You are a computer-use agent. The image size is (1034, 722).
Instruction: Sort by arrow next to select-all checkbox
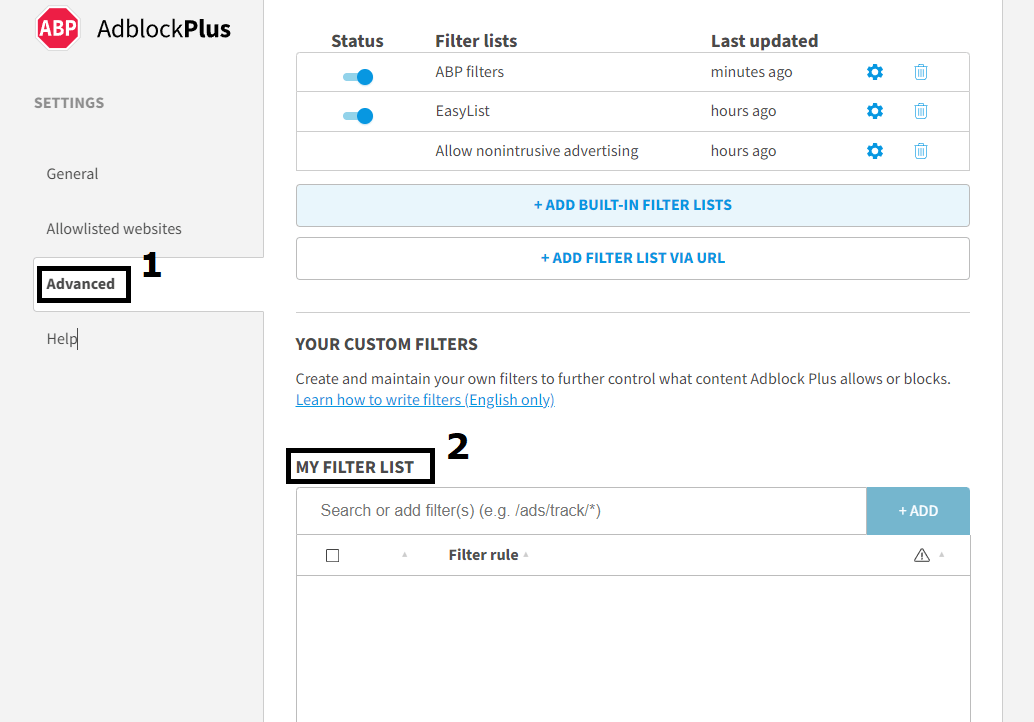click(x=404, y=555)
